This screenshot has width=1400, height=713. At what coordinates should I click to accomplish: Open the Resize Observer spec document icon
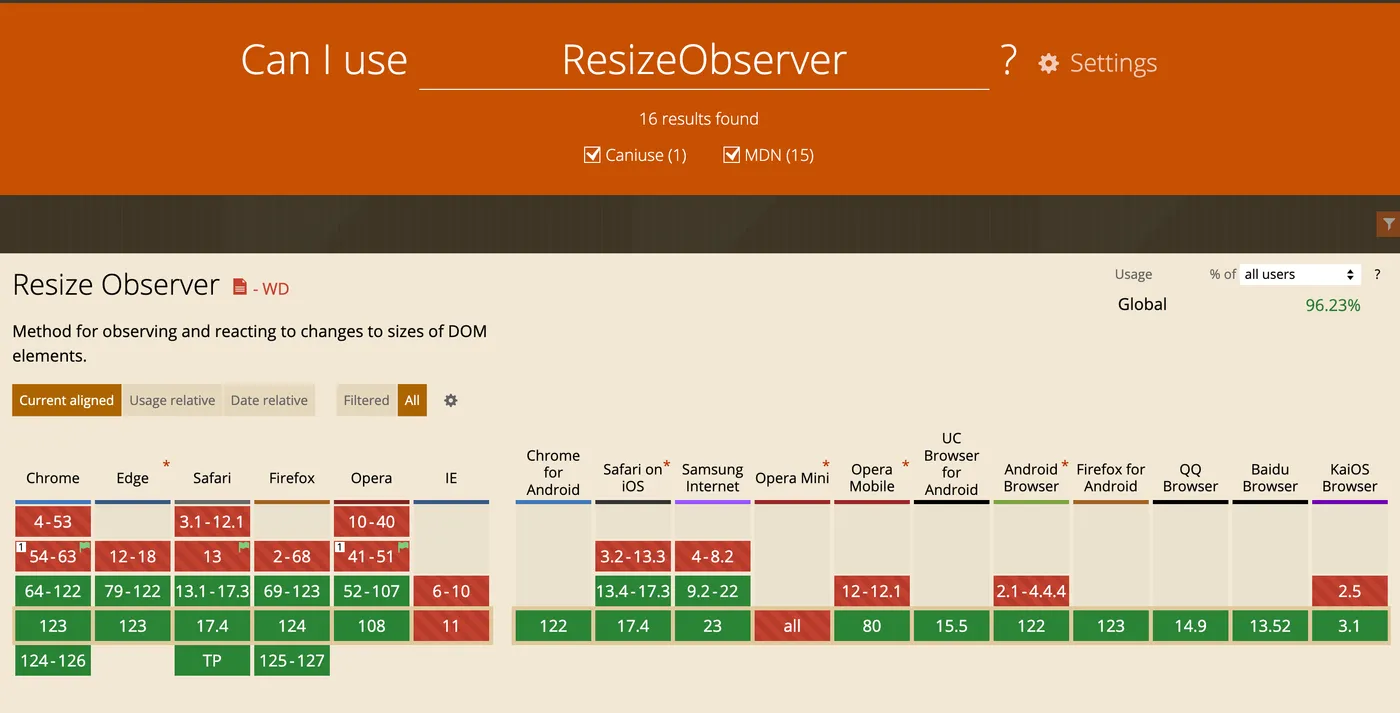(x=239, y=287)
